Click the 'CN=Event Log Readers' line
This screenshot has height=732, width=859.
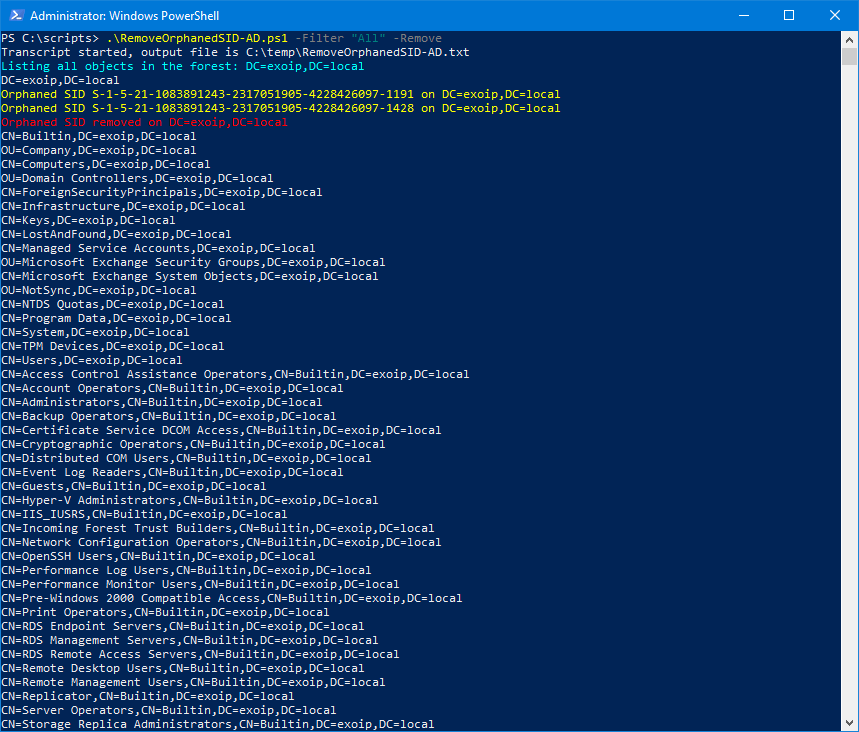[x=172, y=472]
